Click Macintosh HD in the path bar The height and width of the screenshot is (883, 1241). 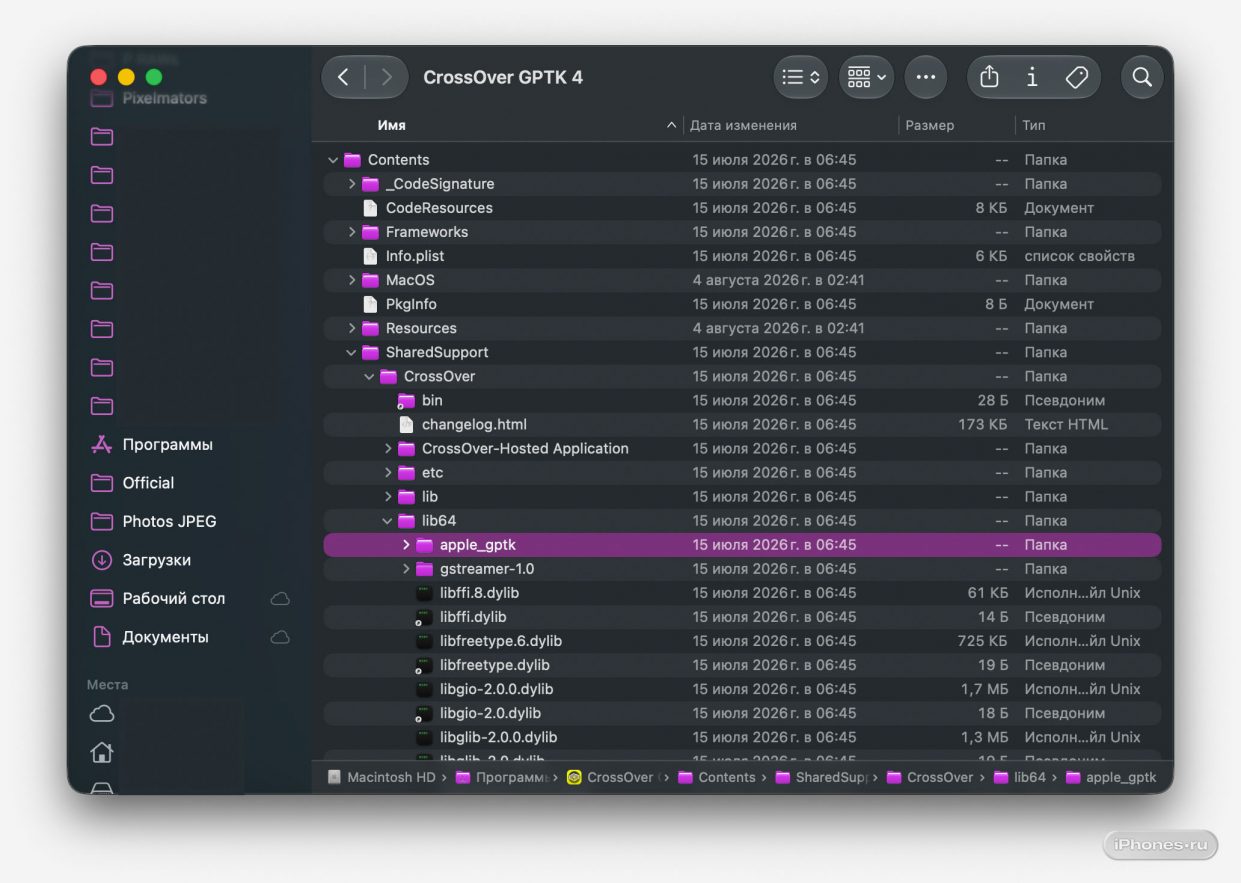tap(381, 777)
